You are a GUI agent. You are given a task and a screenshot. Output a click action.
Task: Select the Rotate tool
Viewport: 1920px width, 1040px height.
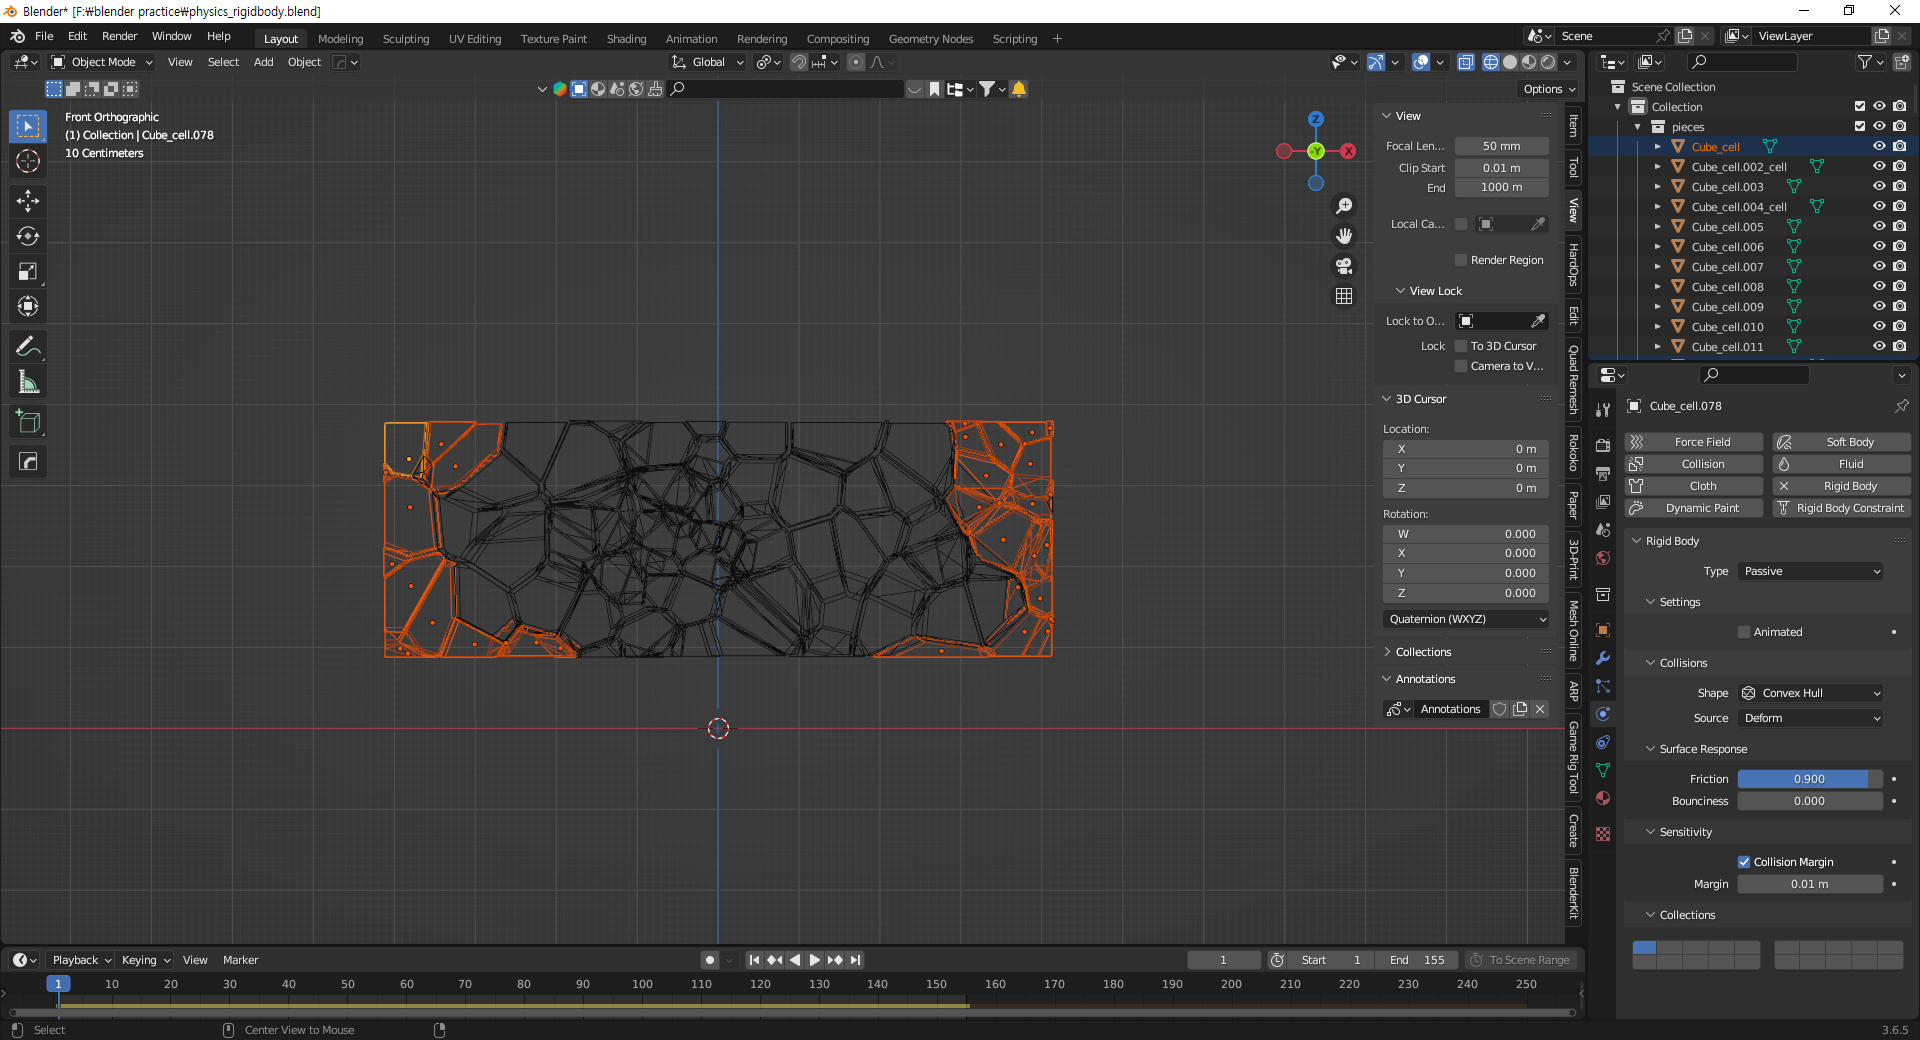28,236
